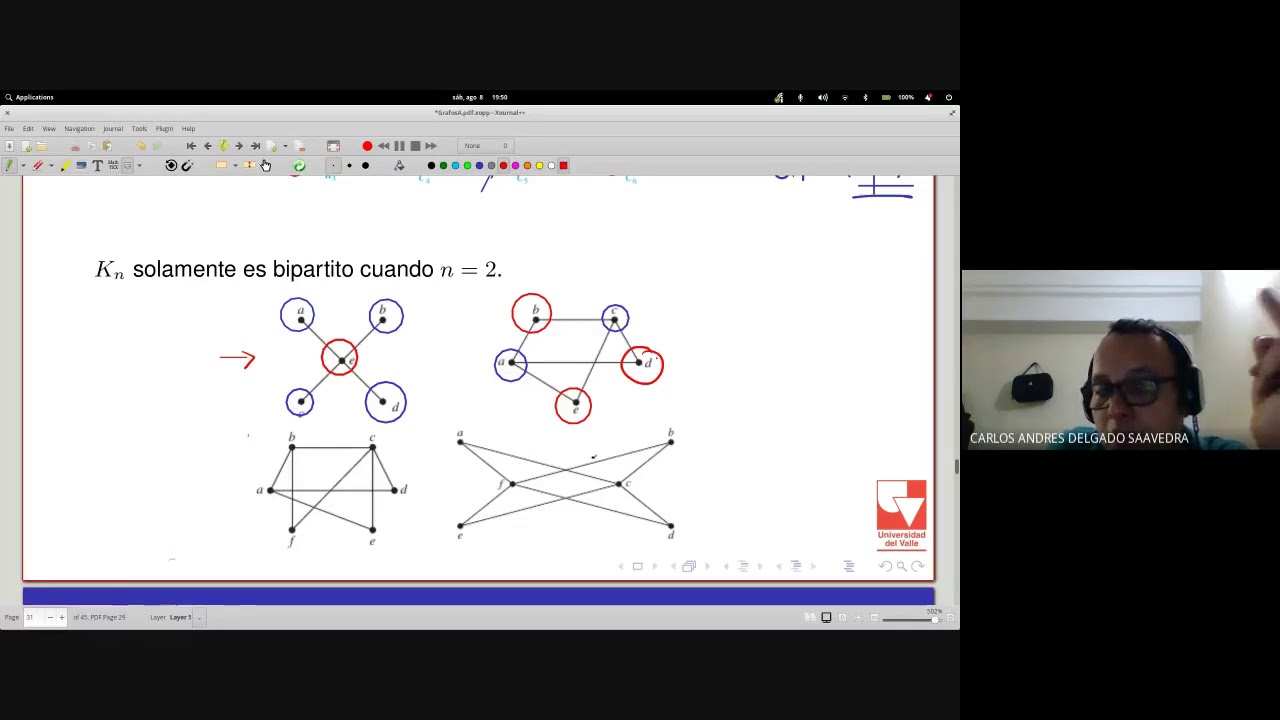Open the system volume indicator
This screenshot has width=1280, height=720.
[822, 97]
